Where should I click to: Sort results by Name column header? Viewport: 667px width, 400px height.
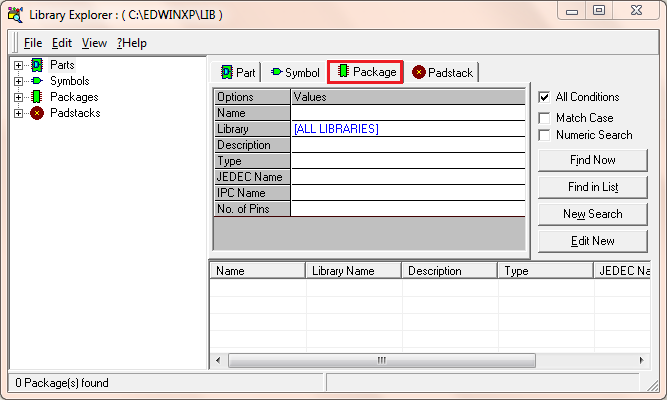[258, 271]
